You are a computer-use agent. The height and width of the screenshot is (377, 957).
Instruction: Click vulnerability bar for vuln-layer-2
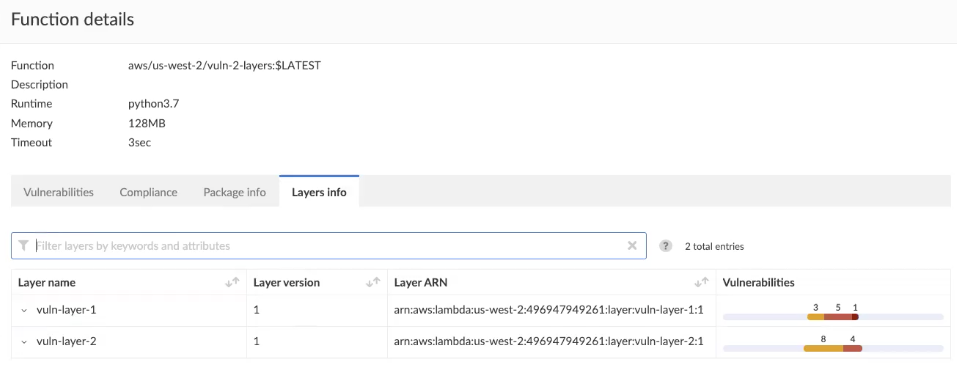point(833,348)
